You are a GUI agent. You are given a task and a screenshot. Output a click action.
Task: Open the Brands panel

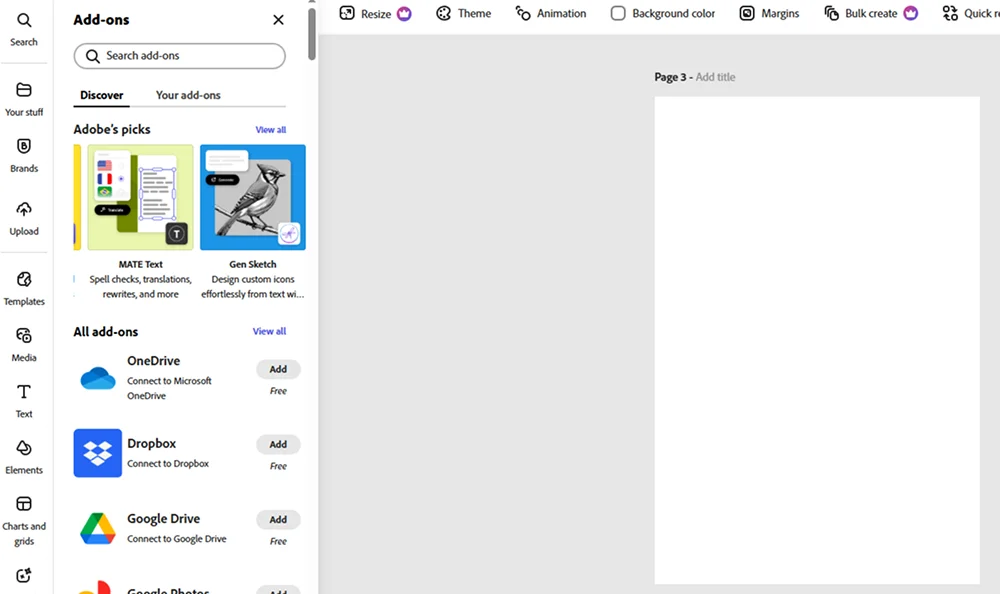[24, 156]
